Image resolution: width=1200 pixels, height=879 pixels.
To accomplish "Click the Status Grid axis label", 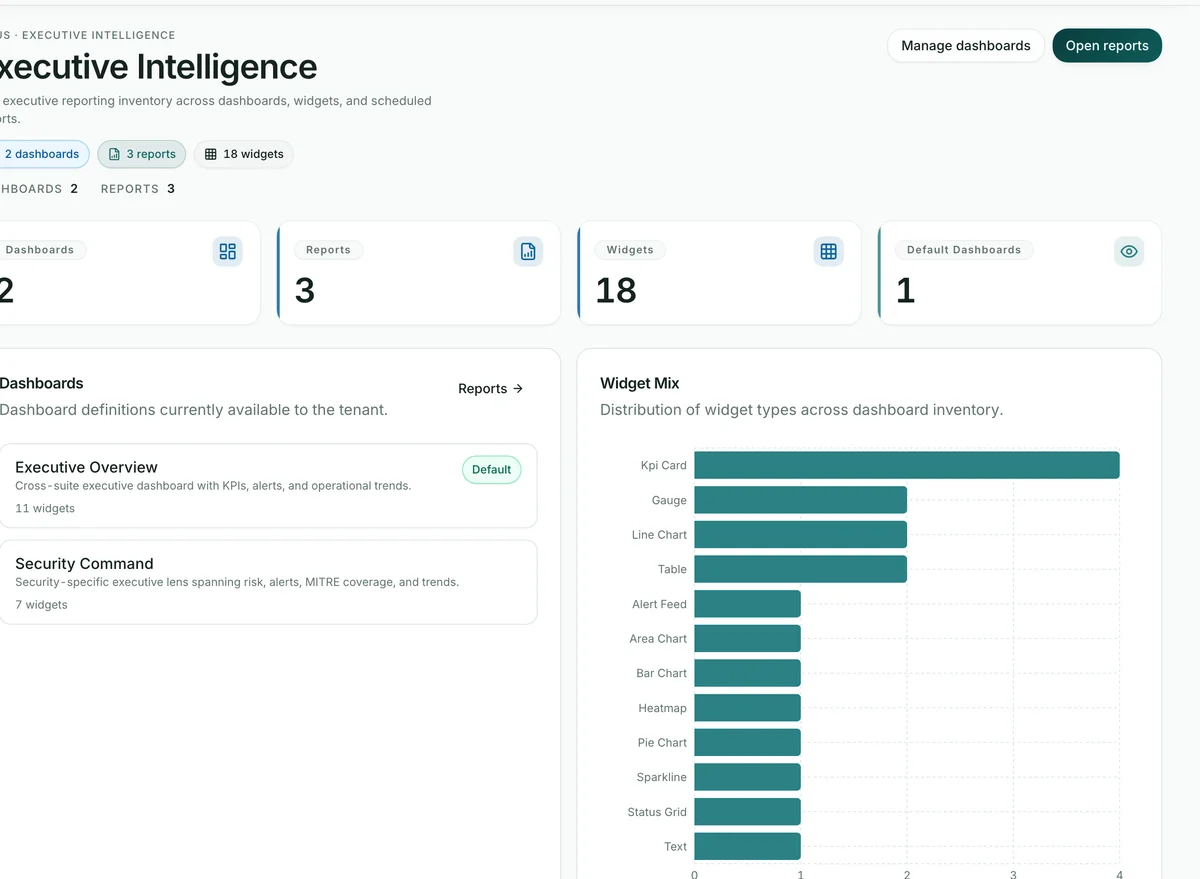I will pyautogui.click(x=657, y=812).
